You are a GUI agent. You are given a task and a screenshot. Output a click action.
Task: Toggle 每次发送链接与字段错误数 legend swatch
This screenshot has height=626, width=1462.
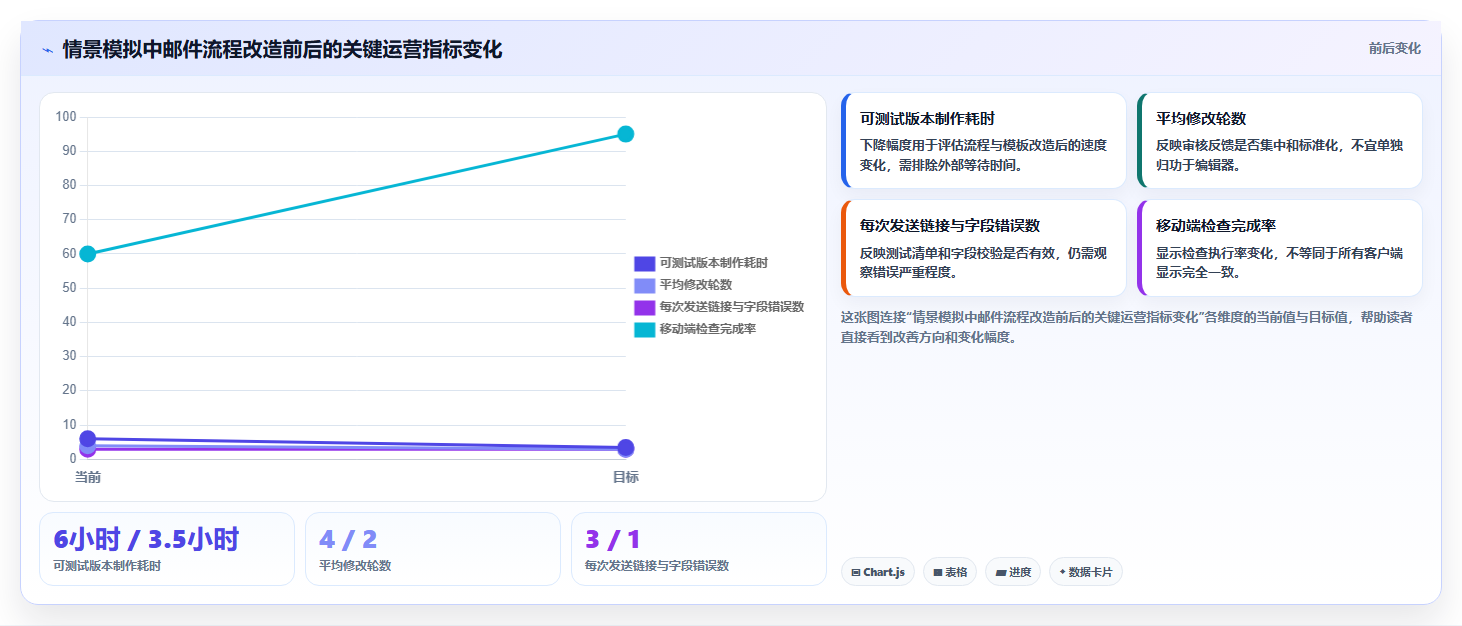coord(645,307)
